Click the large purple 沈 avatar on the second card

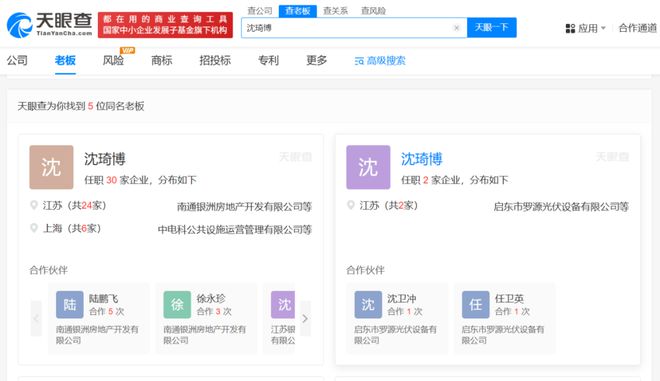pos(368,167)
